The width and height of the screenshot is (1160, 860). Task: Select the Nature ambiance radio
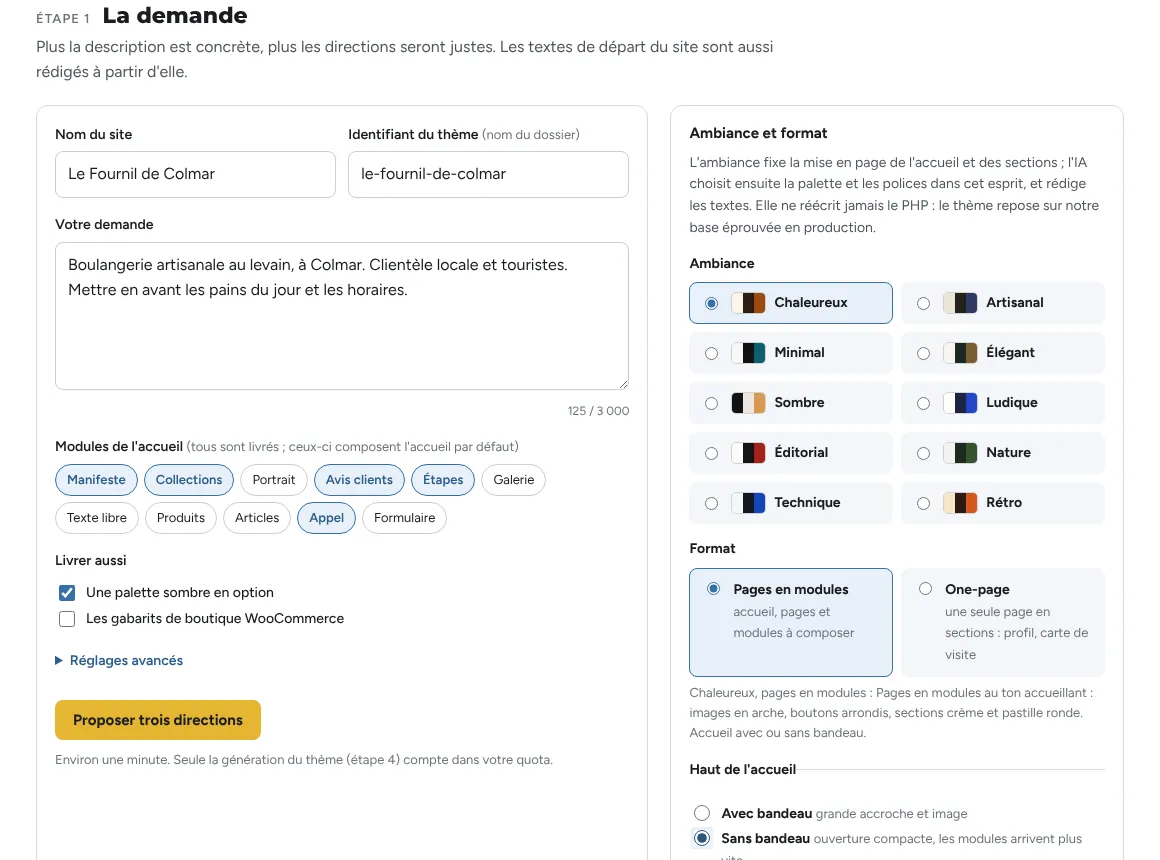coord(923,454)
